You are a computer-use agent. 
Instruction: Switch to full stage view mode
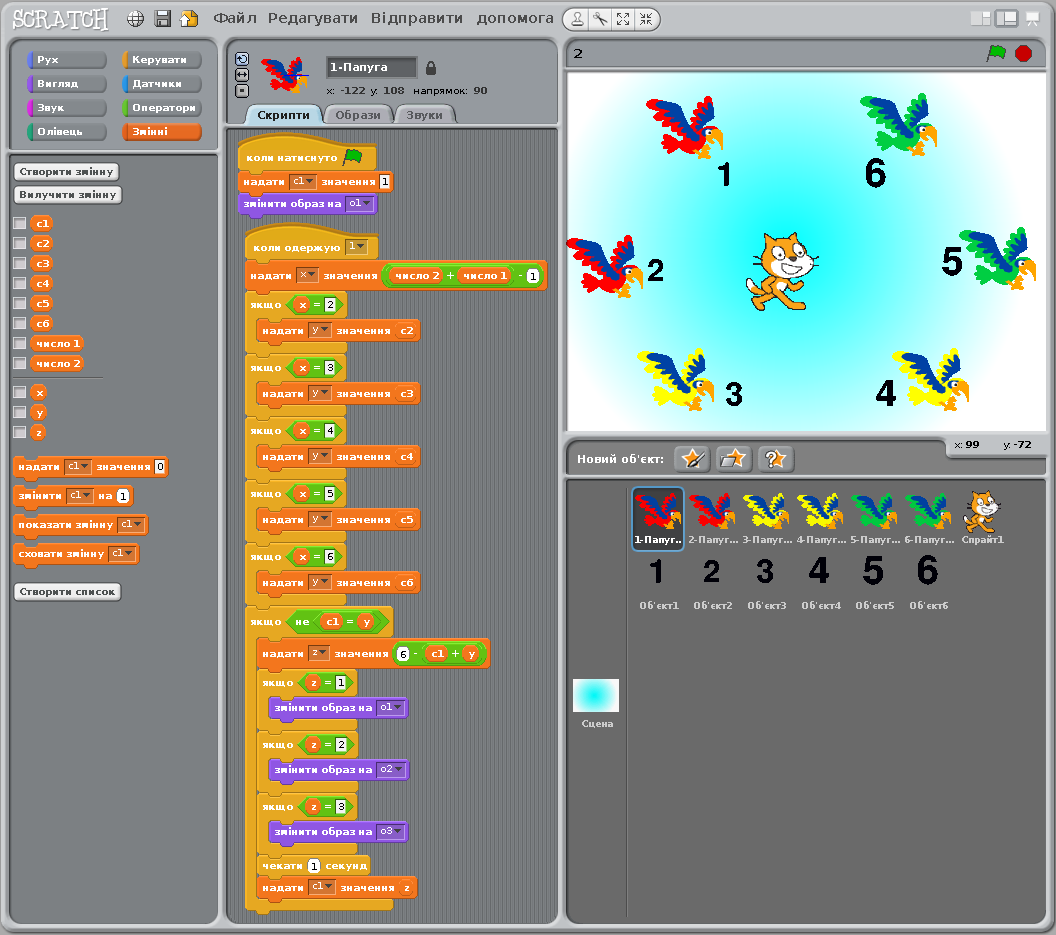click(1006, 19)
